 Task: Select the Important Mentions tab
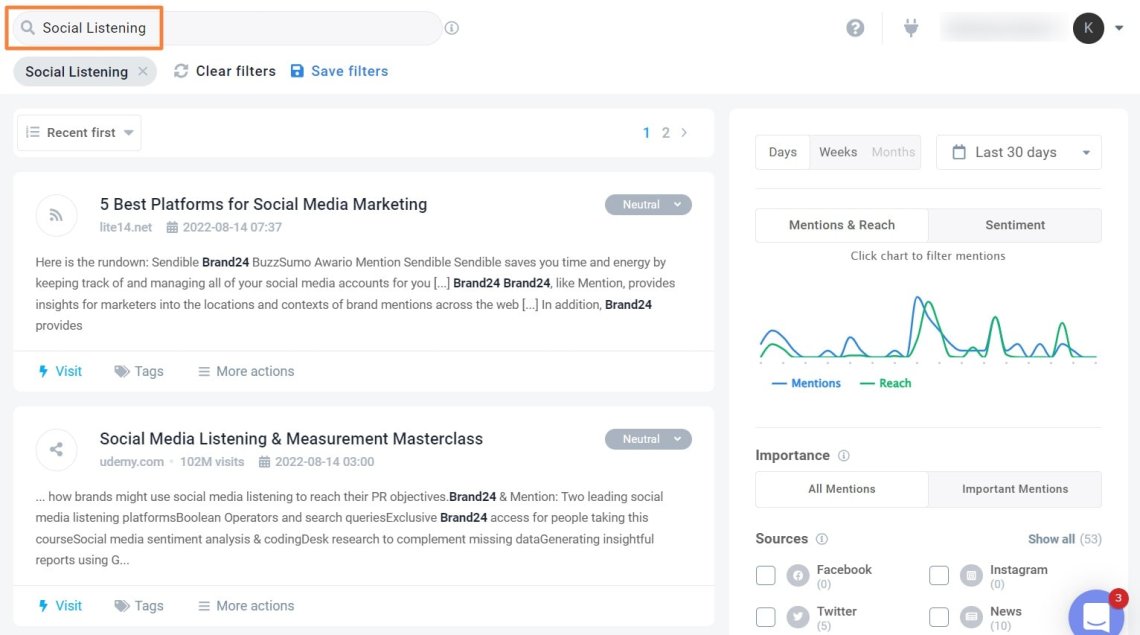pos(1014,489)
